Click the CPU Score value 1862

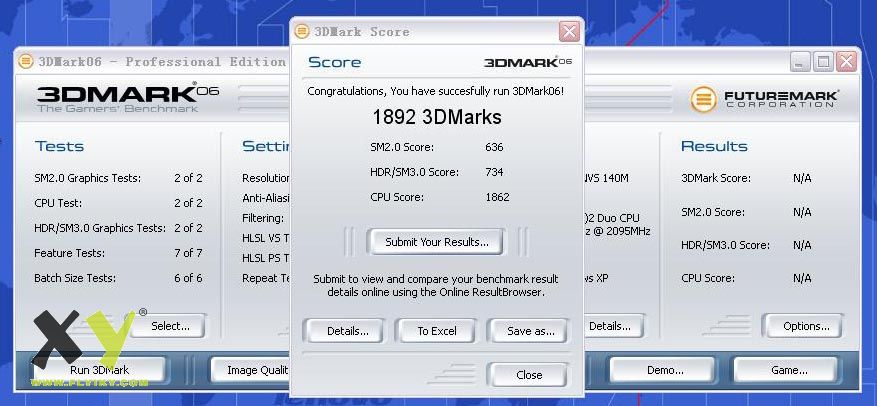[497, 197]
